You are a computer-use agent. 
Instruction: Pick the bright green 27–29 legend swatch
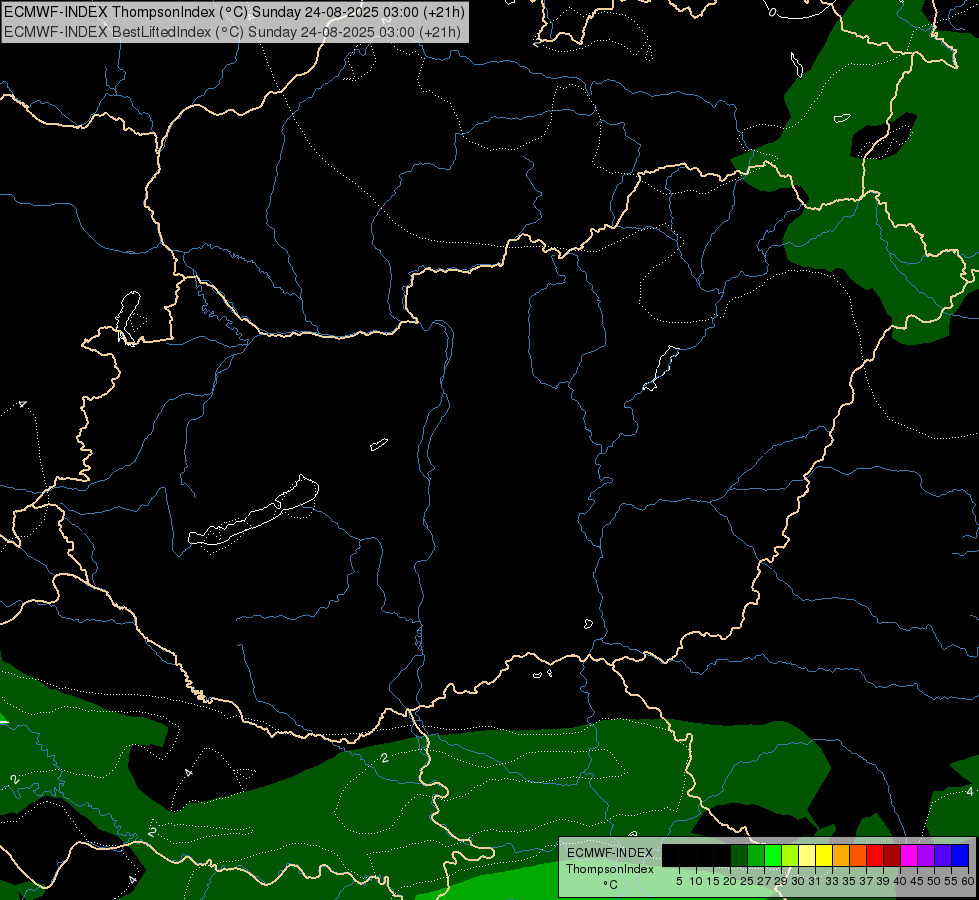[x=773, y=855]
